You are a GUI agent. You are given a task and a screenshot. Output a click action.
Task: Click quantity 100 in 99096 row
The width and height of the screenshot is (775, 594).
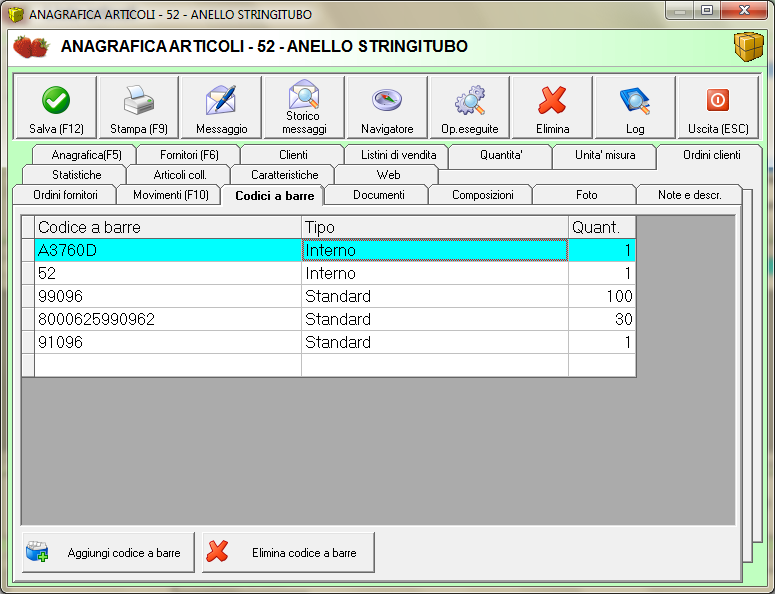click(602, 296)
